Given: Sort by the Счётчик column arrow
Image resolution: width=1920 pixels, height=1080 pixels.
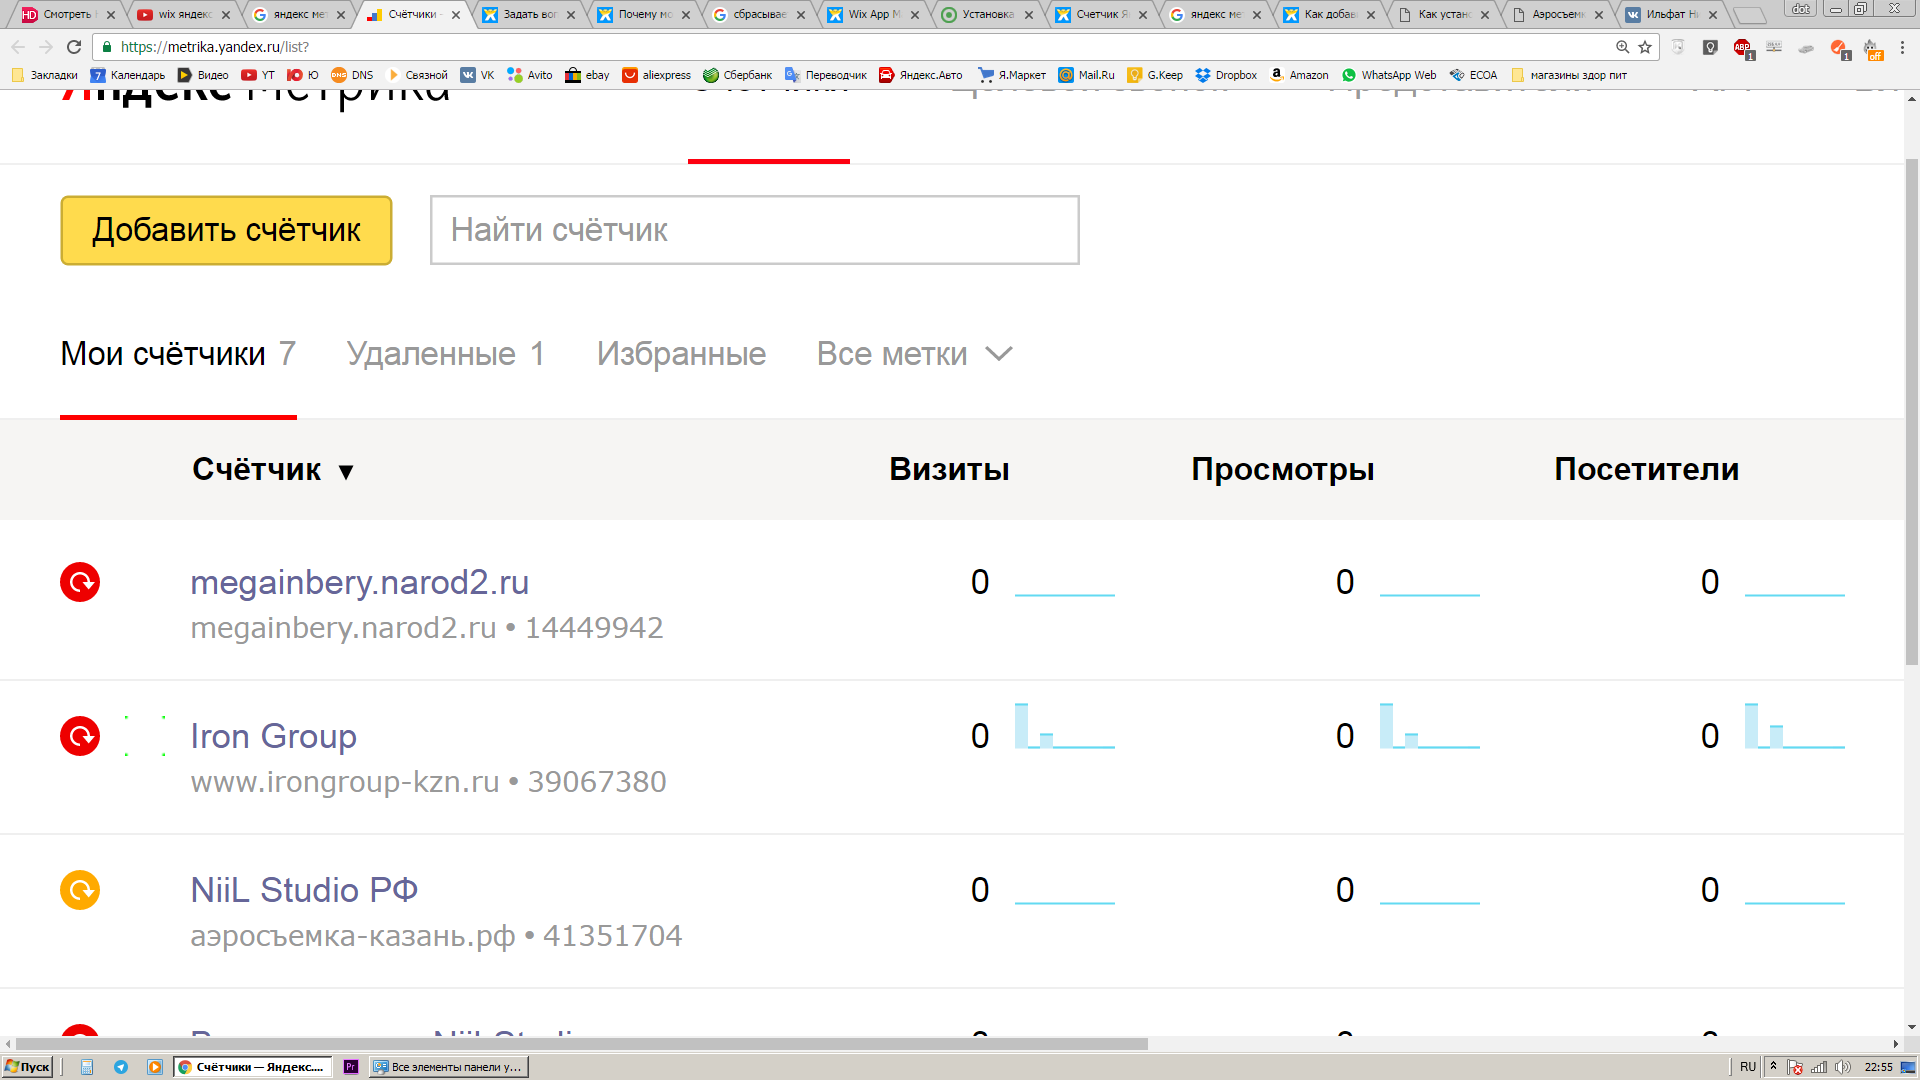Looking at the screenshot, I should click(x=346, y=472).
